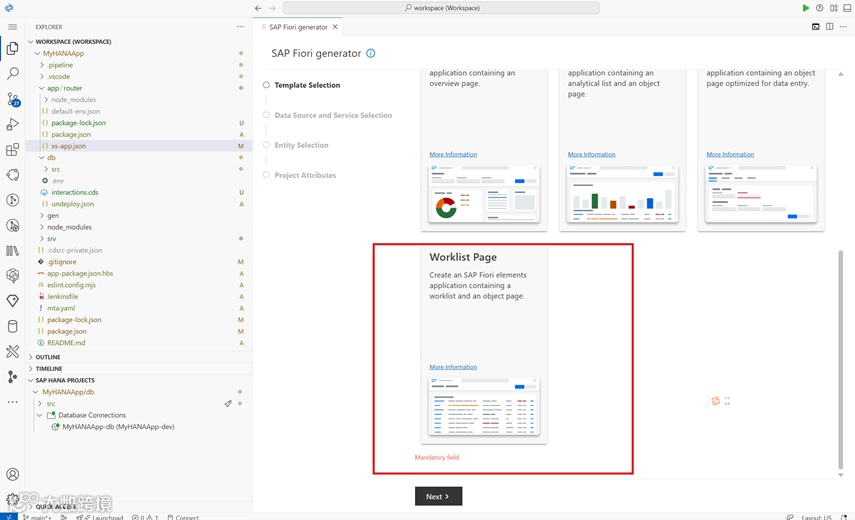Click the workspace search box in title bar
The image size is (855, 520).
pos(441,8)
